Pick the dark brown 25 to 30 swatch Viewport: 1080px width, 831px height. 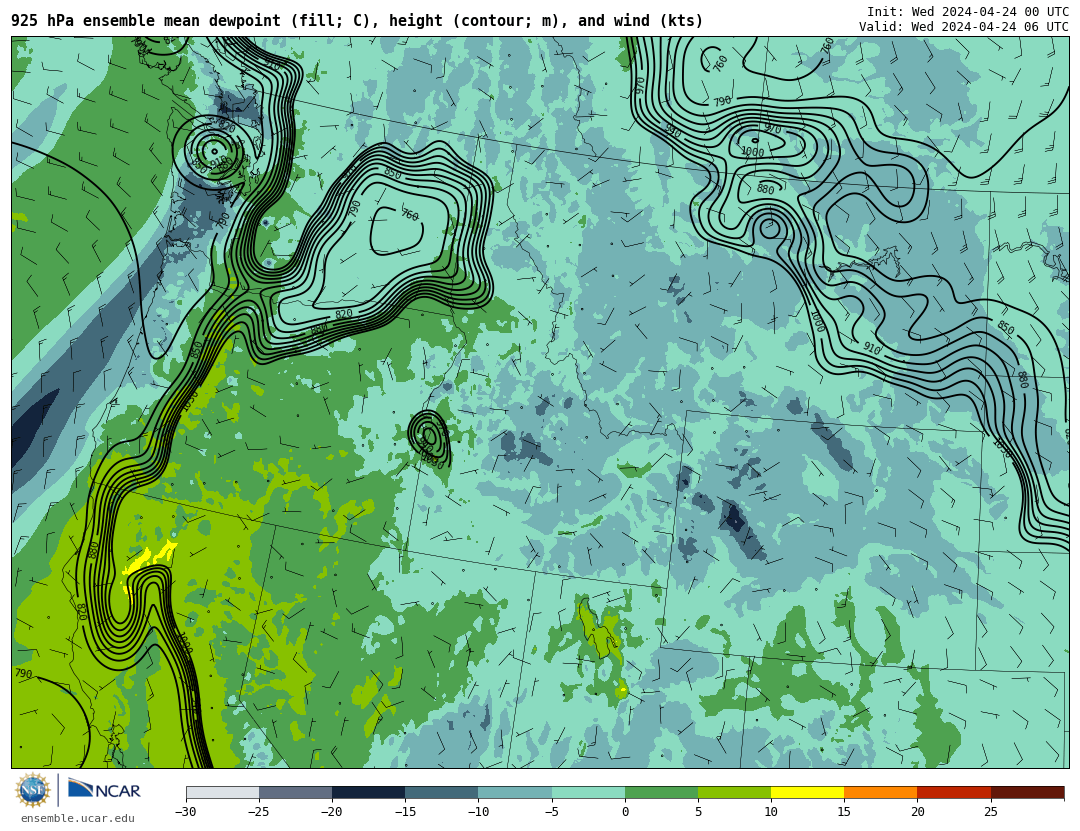[1027, 792]
